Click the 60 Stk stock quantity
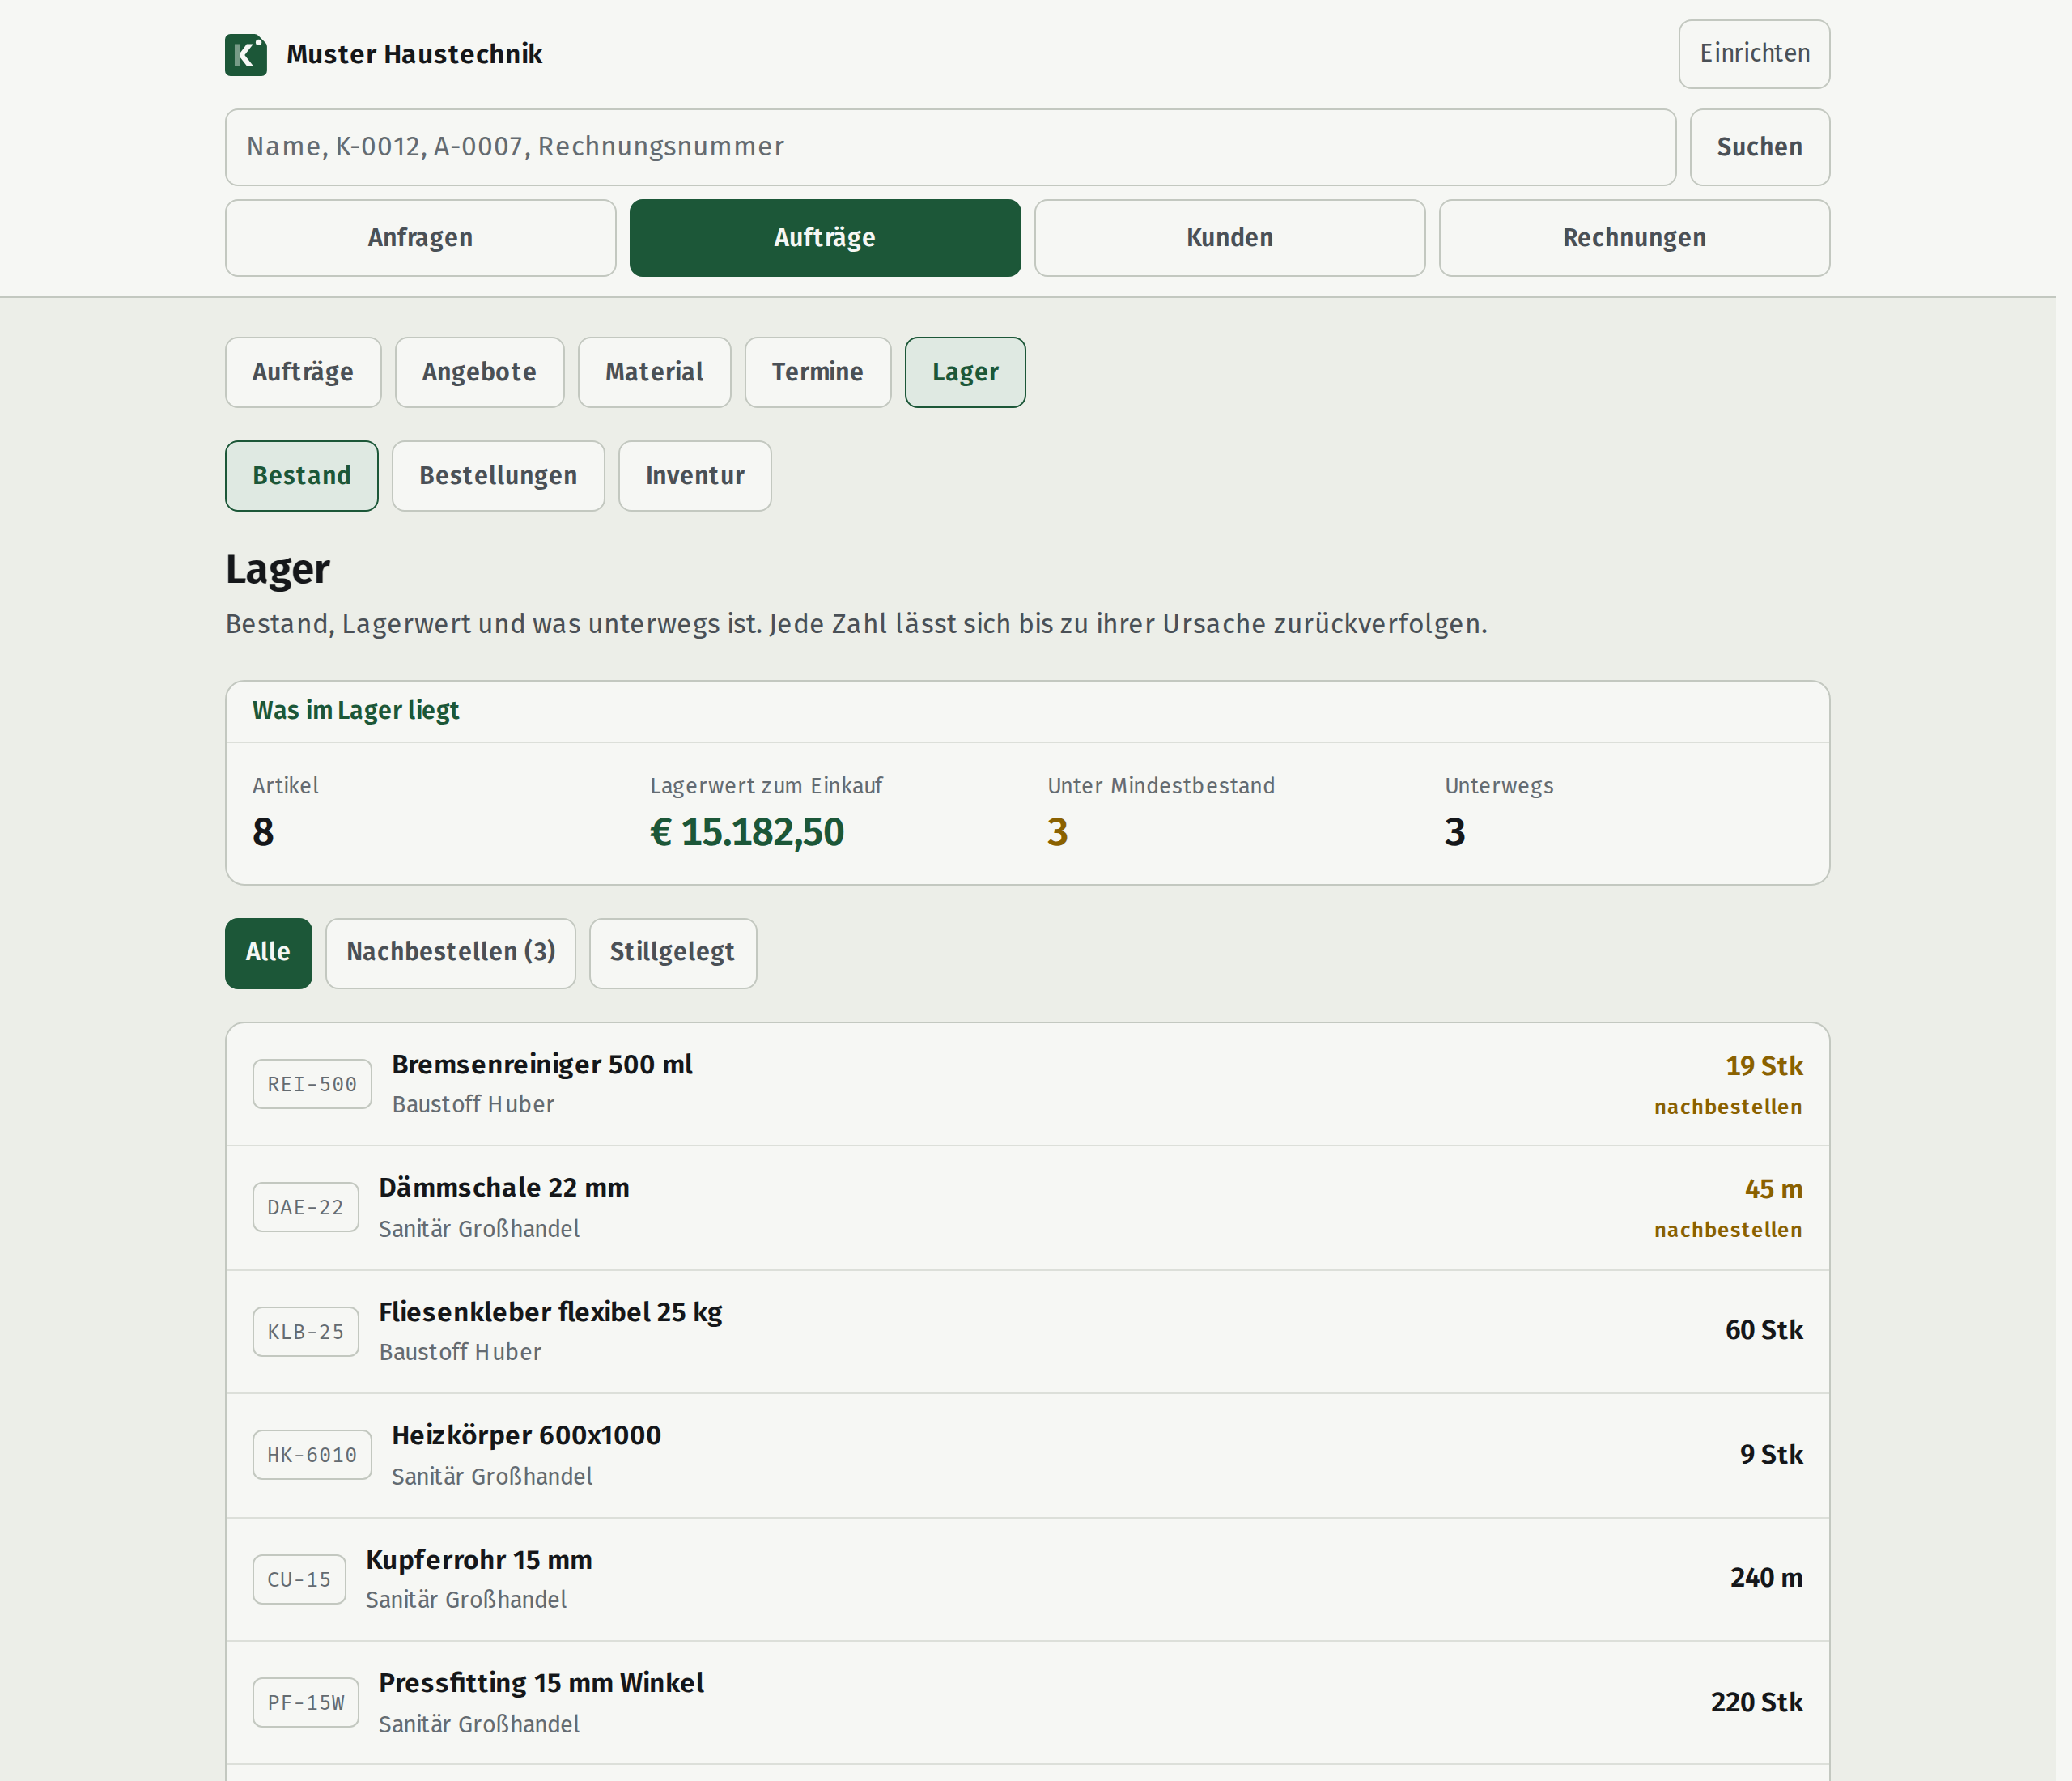Image resolution: width=2072 pixels, height=1781 pixels. pos(1764,1331)
